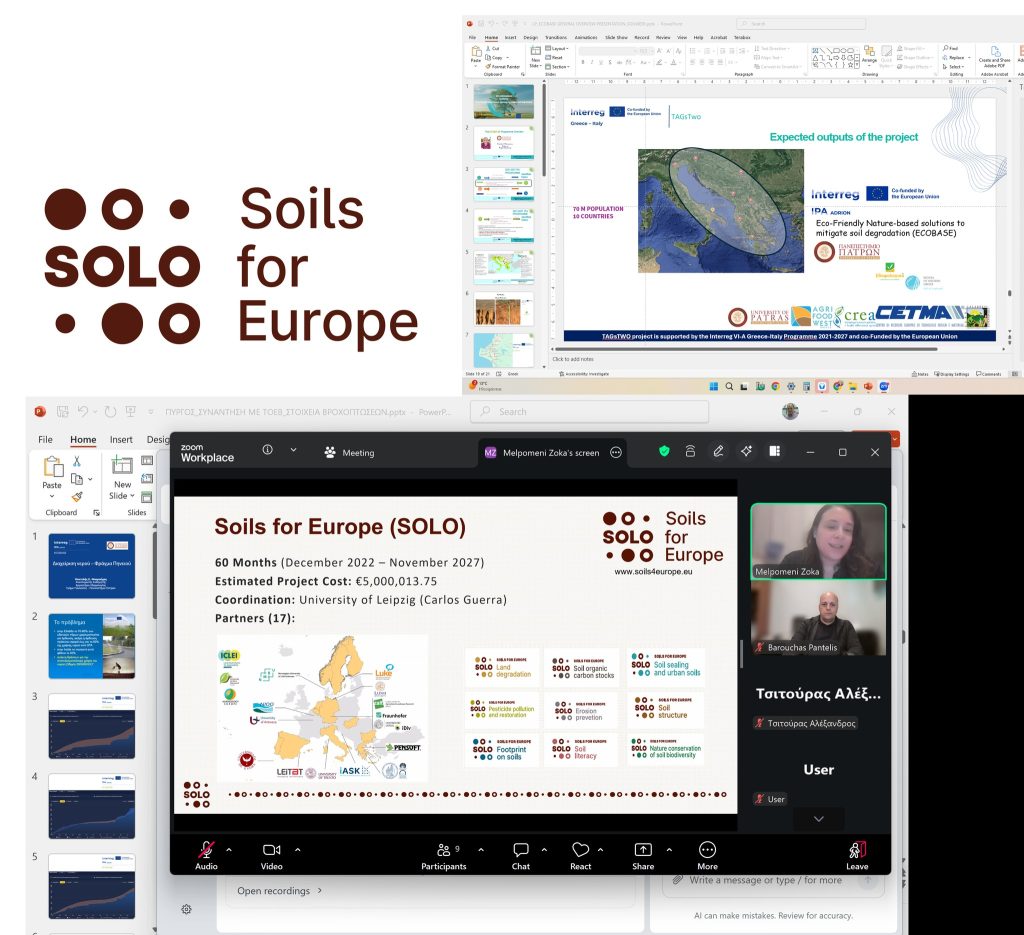Screen dimensions: 1024x935
Task: Click the green encryption shield icon
Action: pyautogui.click(x=664, y=451)
